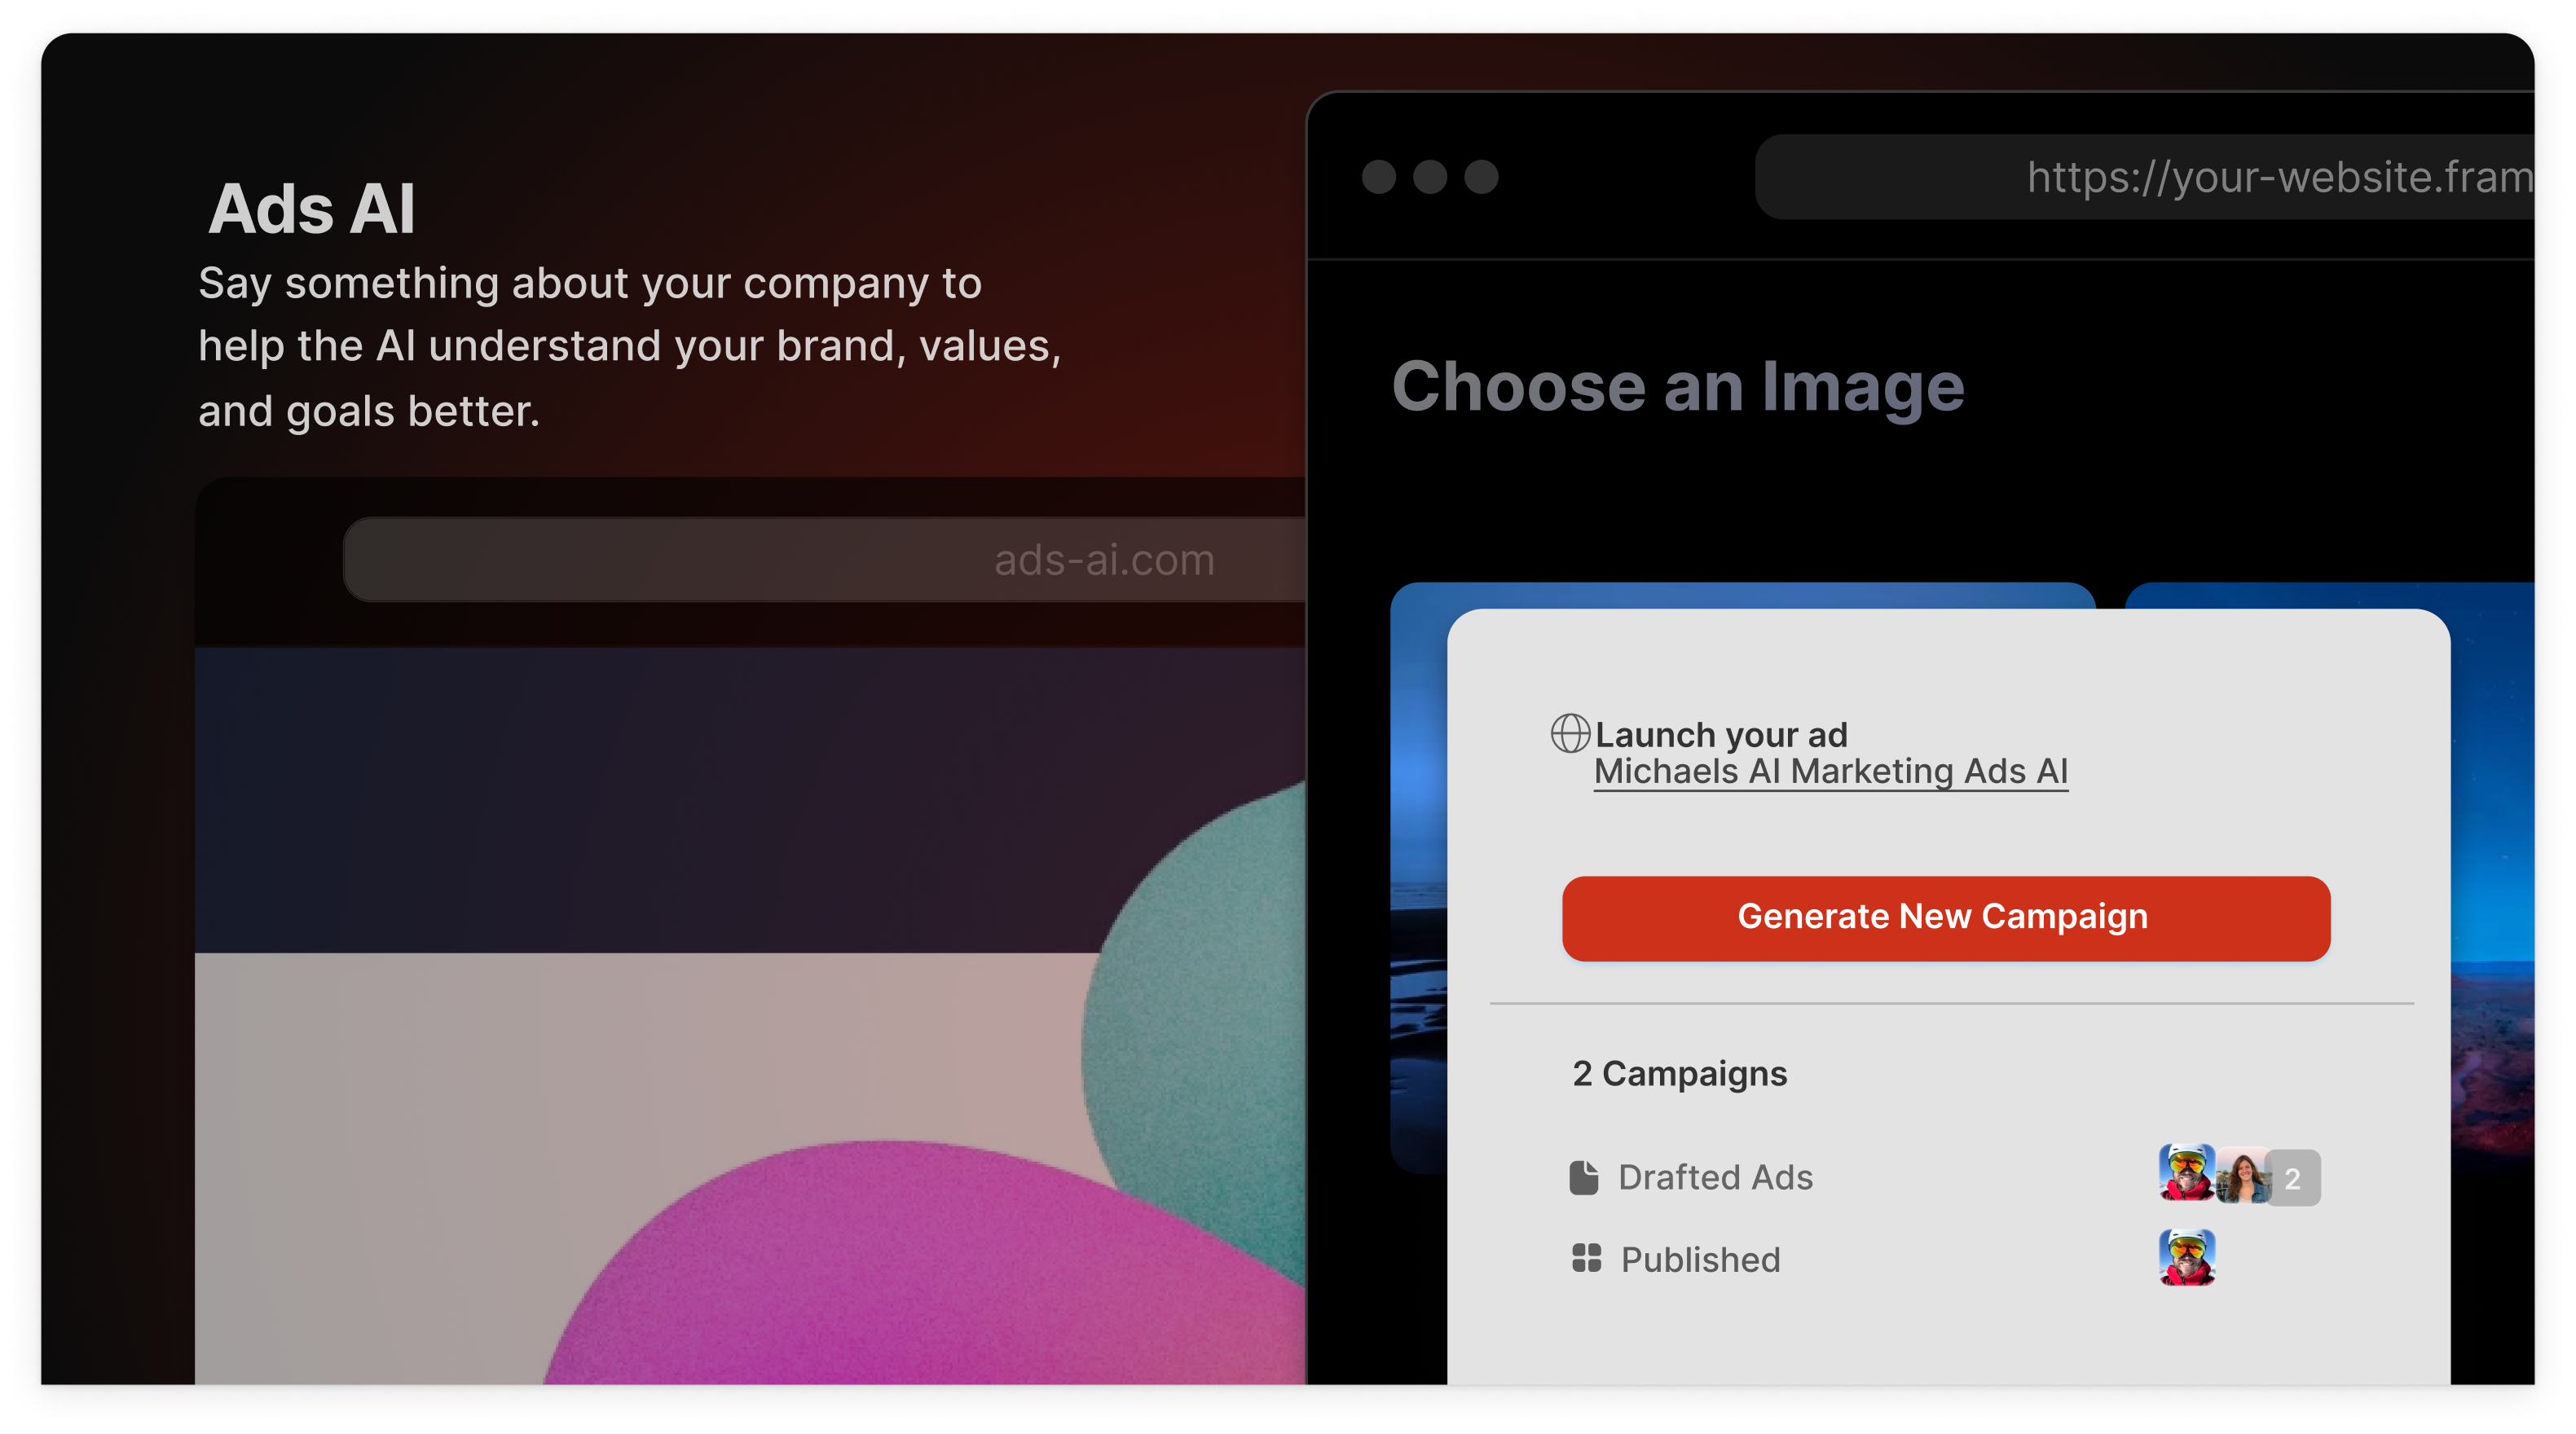This screenshot has width=2576, height=1434.
Task: Click the globe icon beside Launch your ad
Action: [x=1569, y=733]
